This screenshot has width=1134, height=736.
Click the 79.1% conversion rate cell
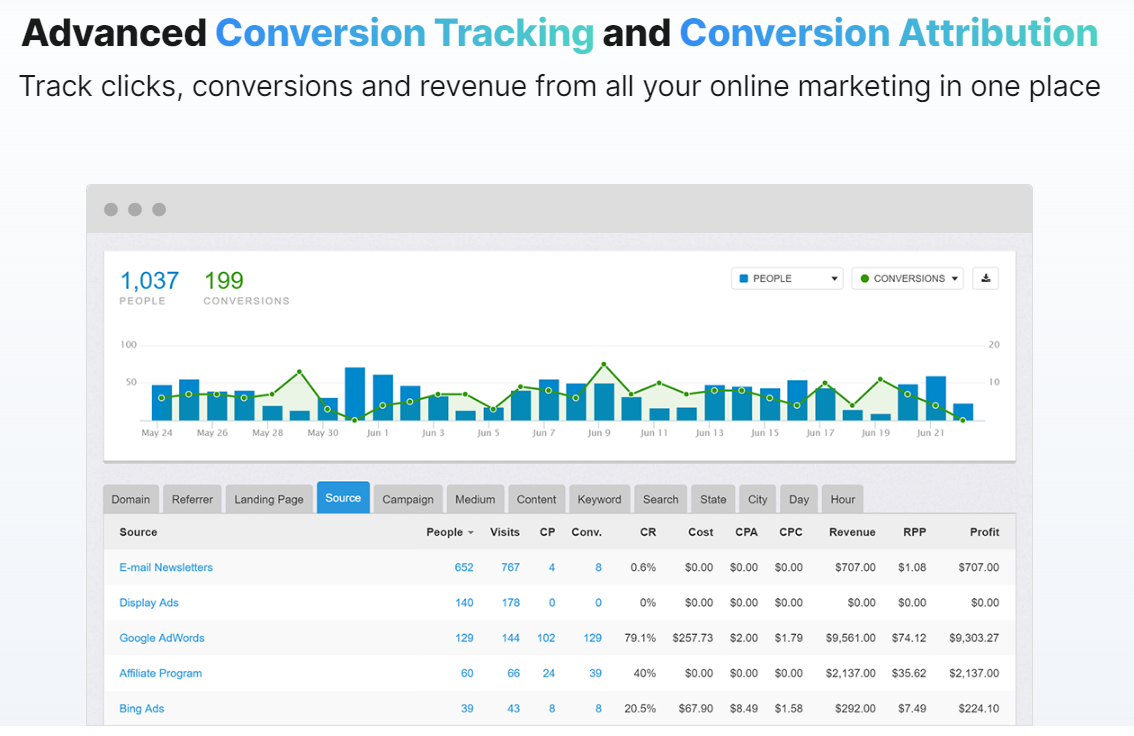point(640,638)
